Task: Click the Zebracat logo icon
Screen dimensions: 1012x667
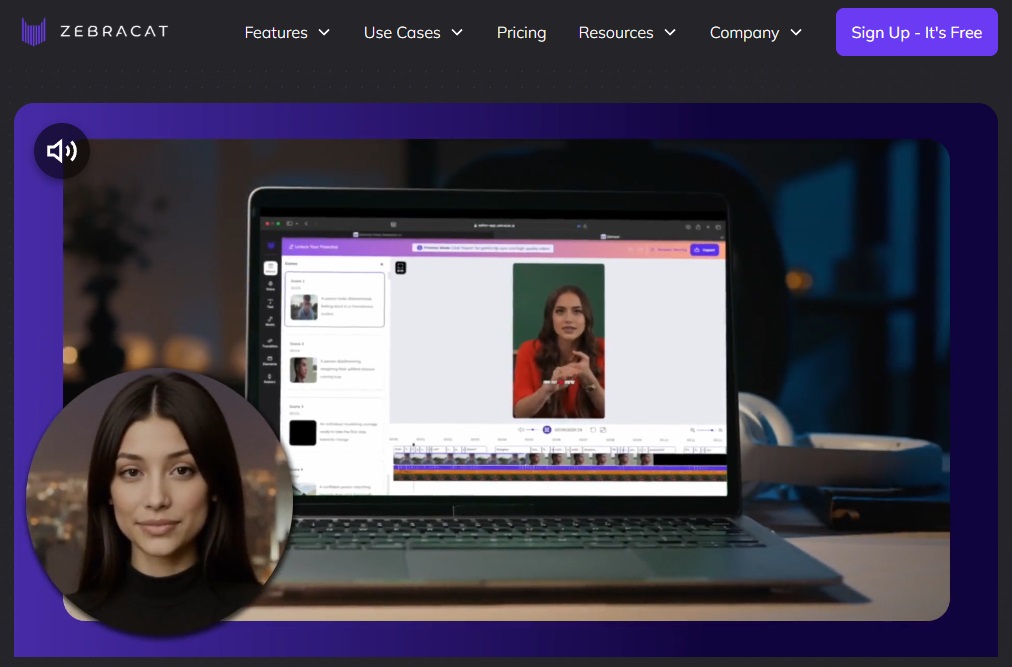Action: [x=34, y=32]
